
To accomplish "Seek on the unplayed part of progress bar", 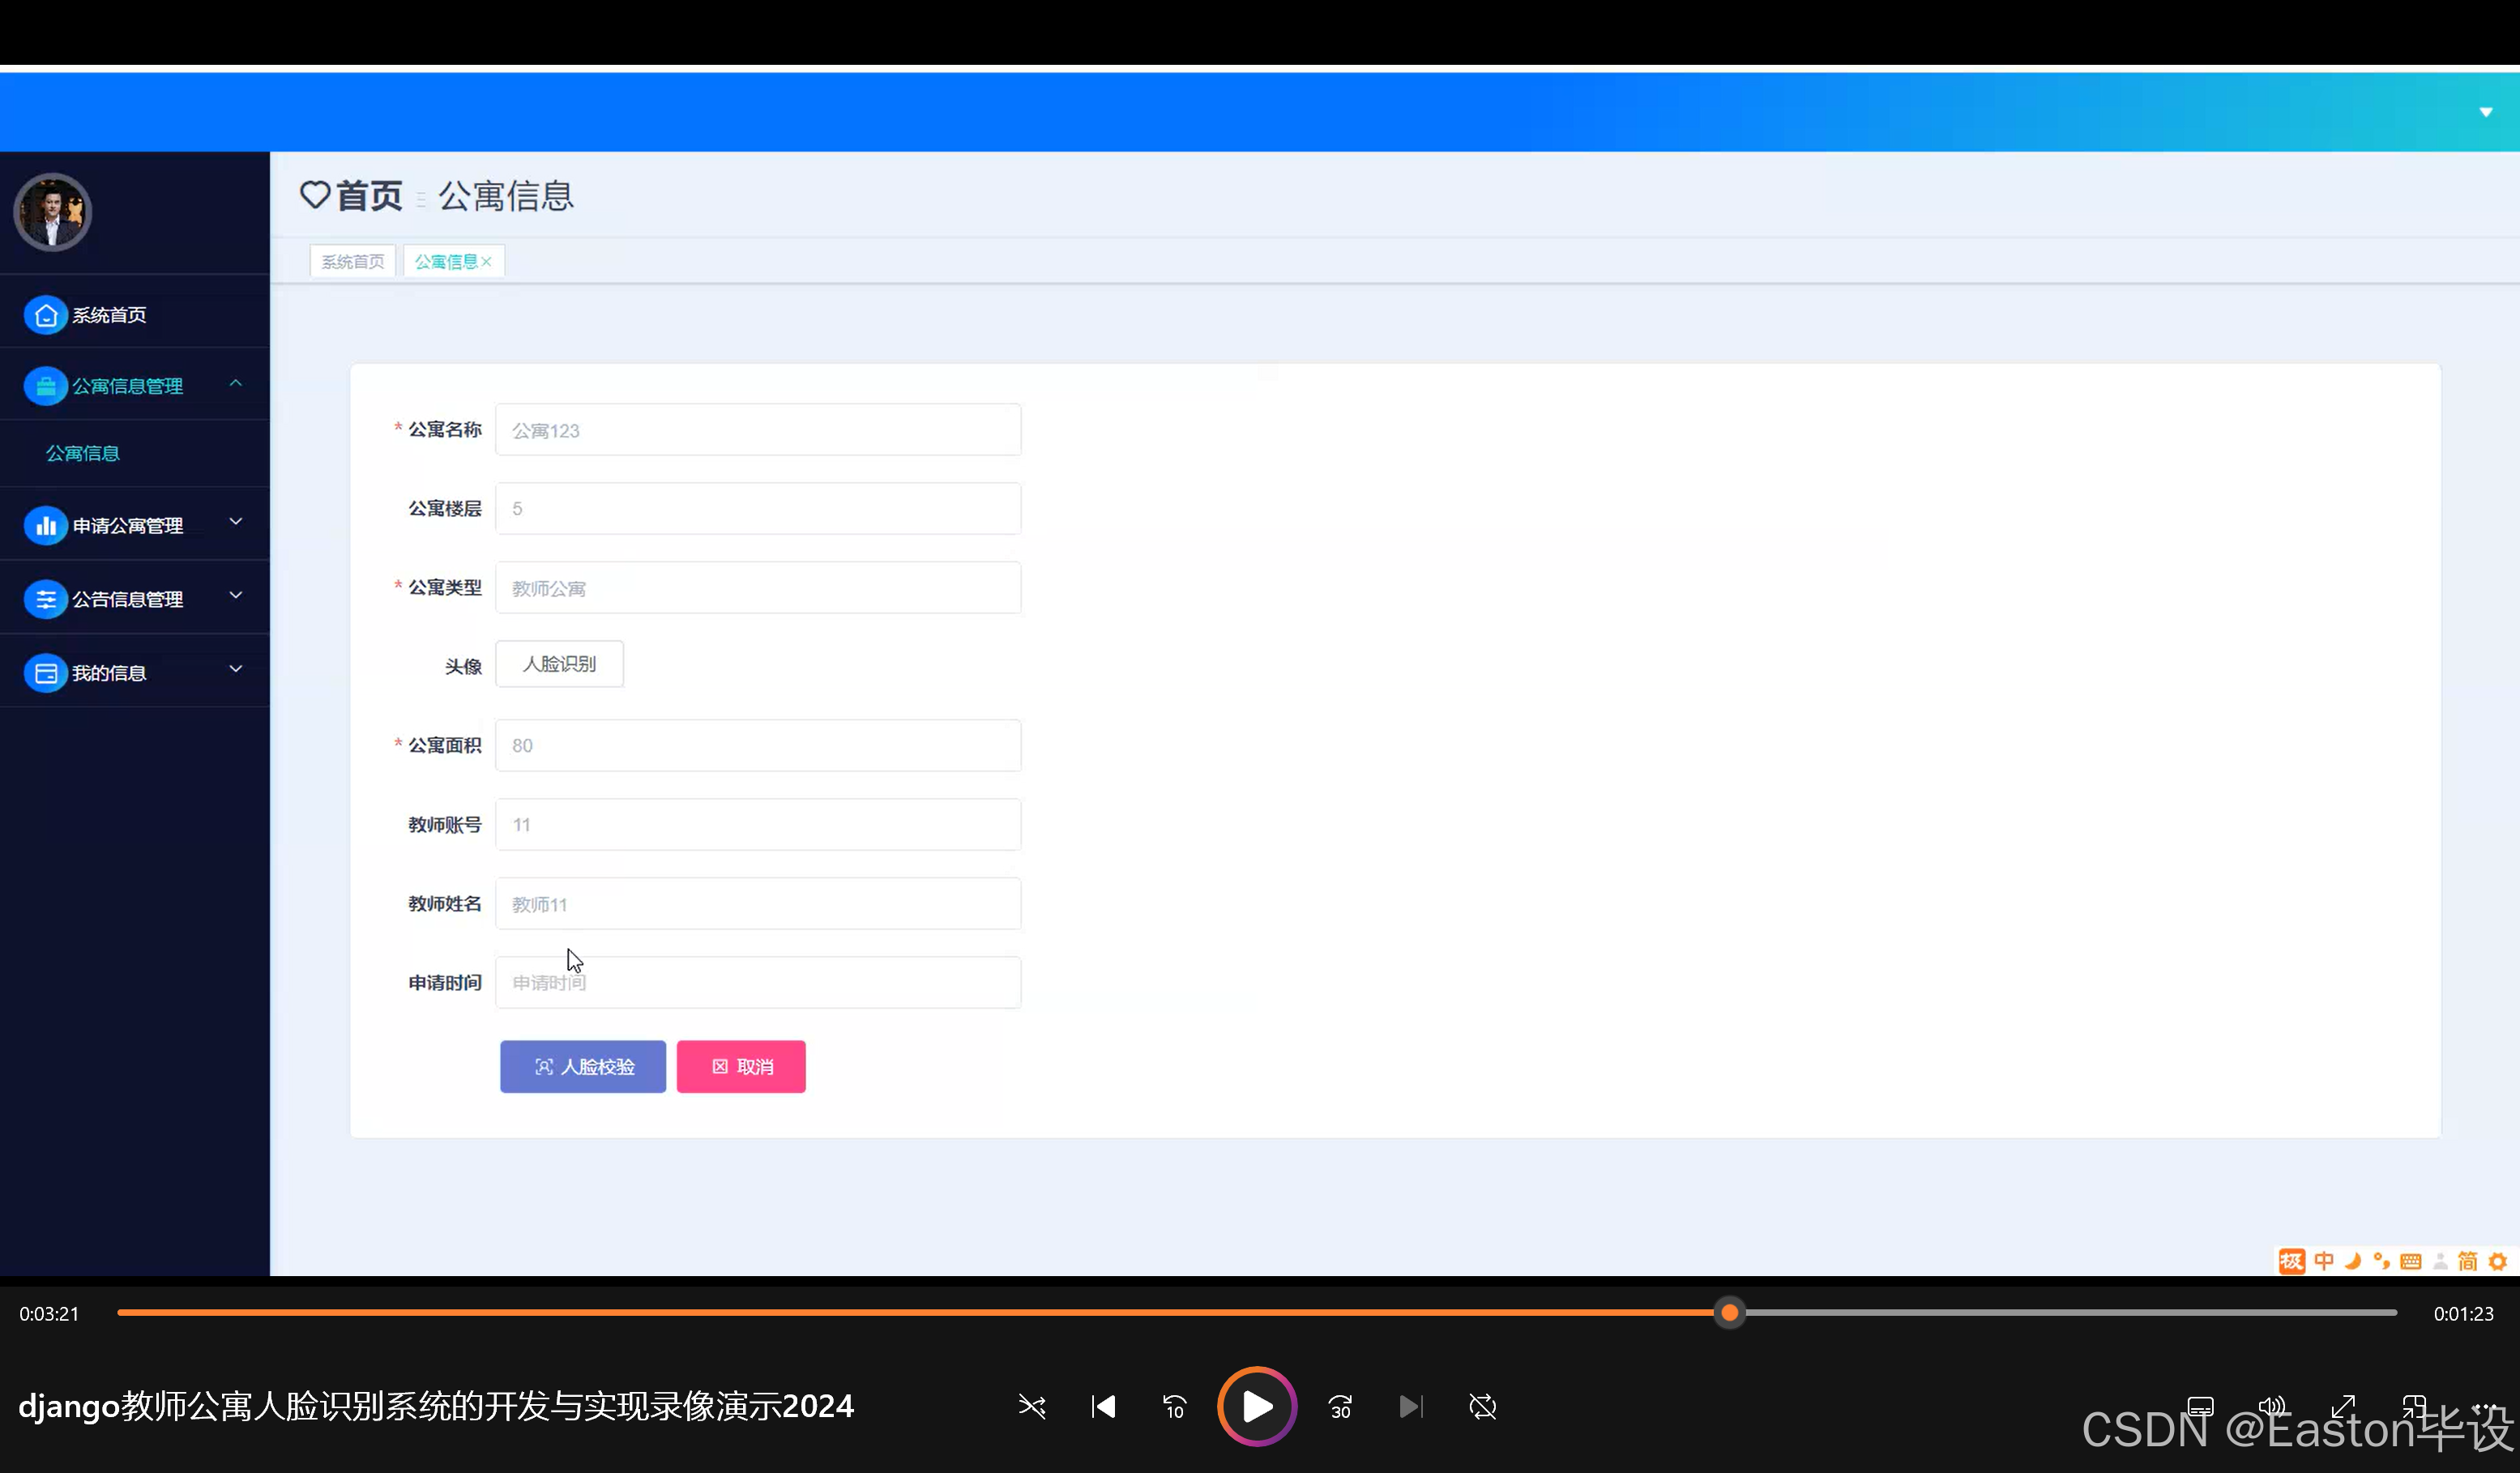I will [x=2070, y=1313].
